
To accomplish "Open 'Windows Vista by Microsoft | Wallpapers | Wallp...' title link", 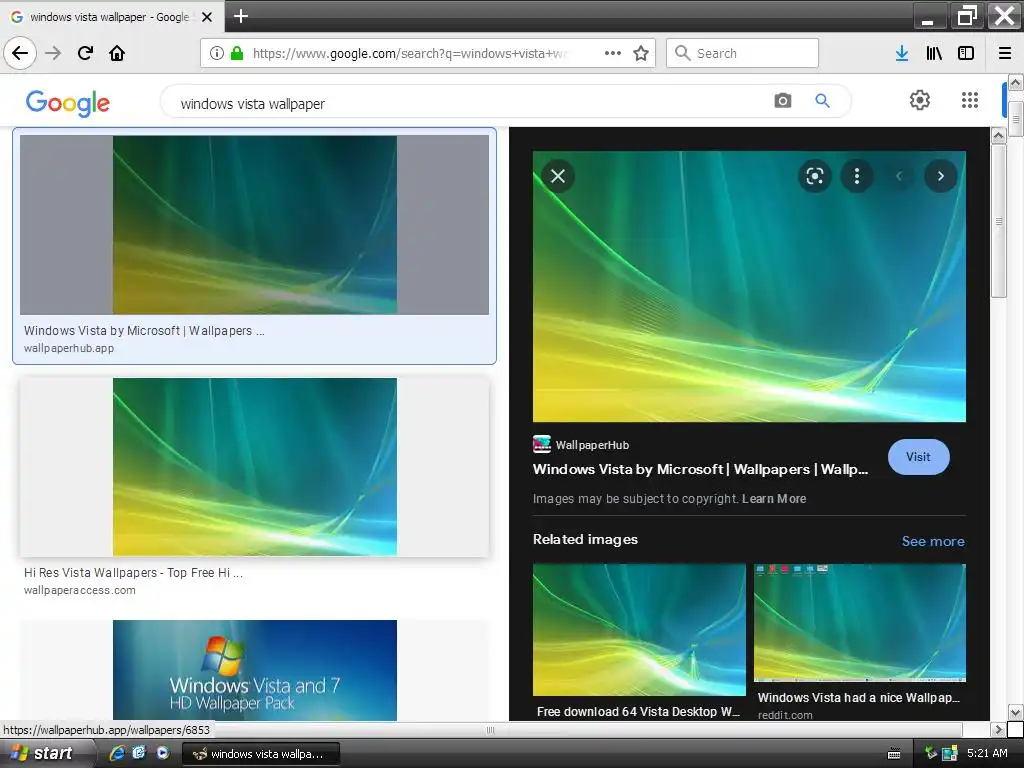I will tap(700, 470).
